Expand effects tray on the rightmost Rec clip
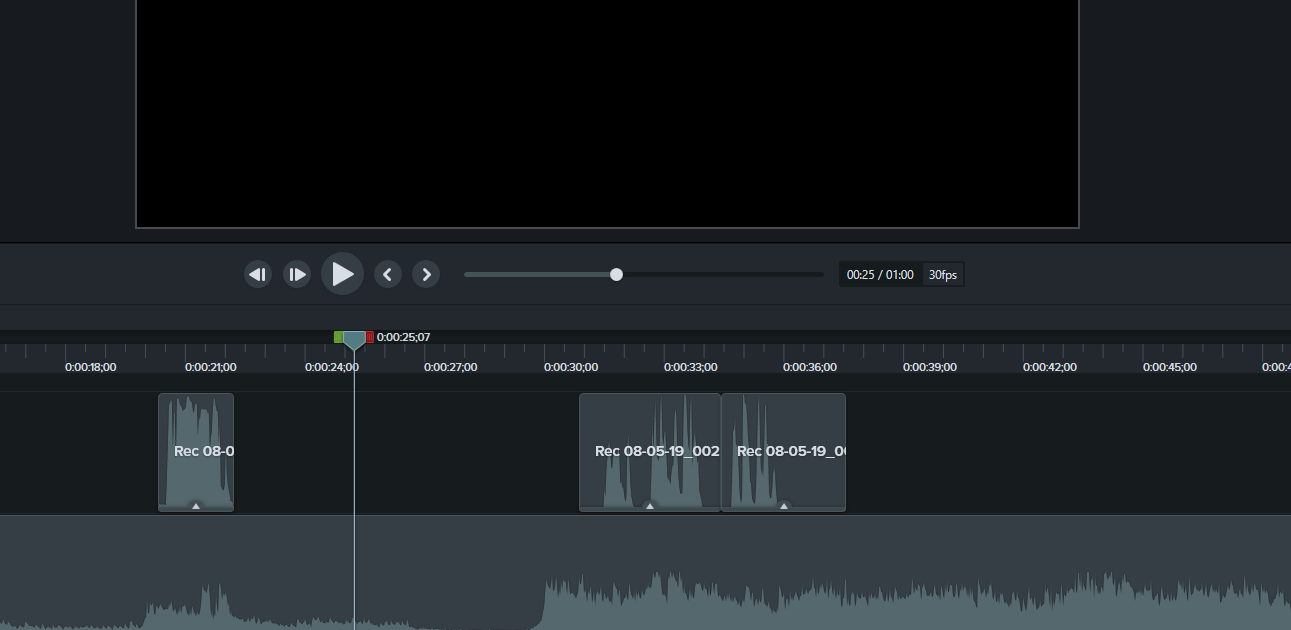 tap(784, 506)
